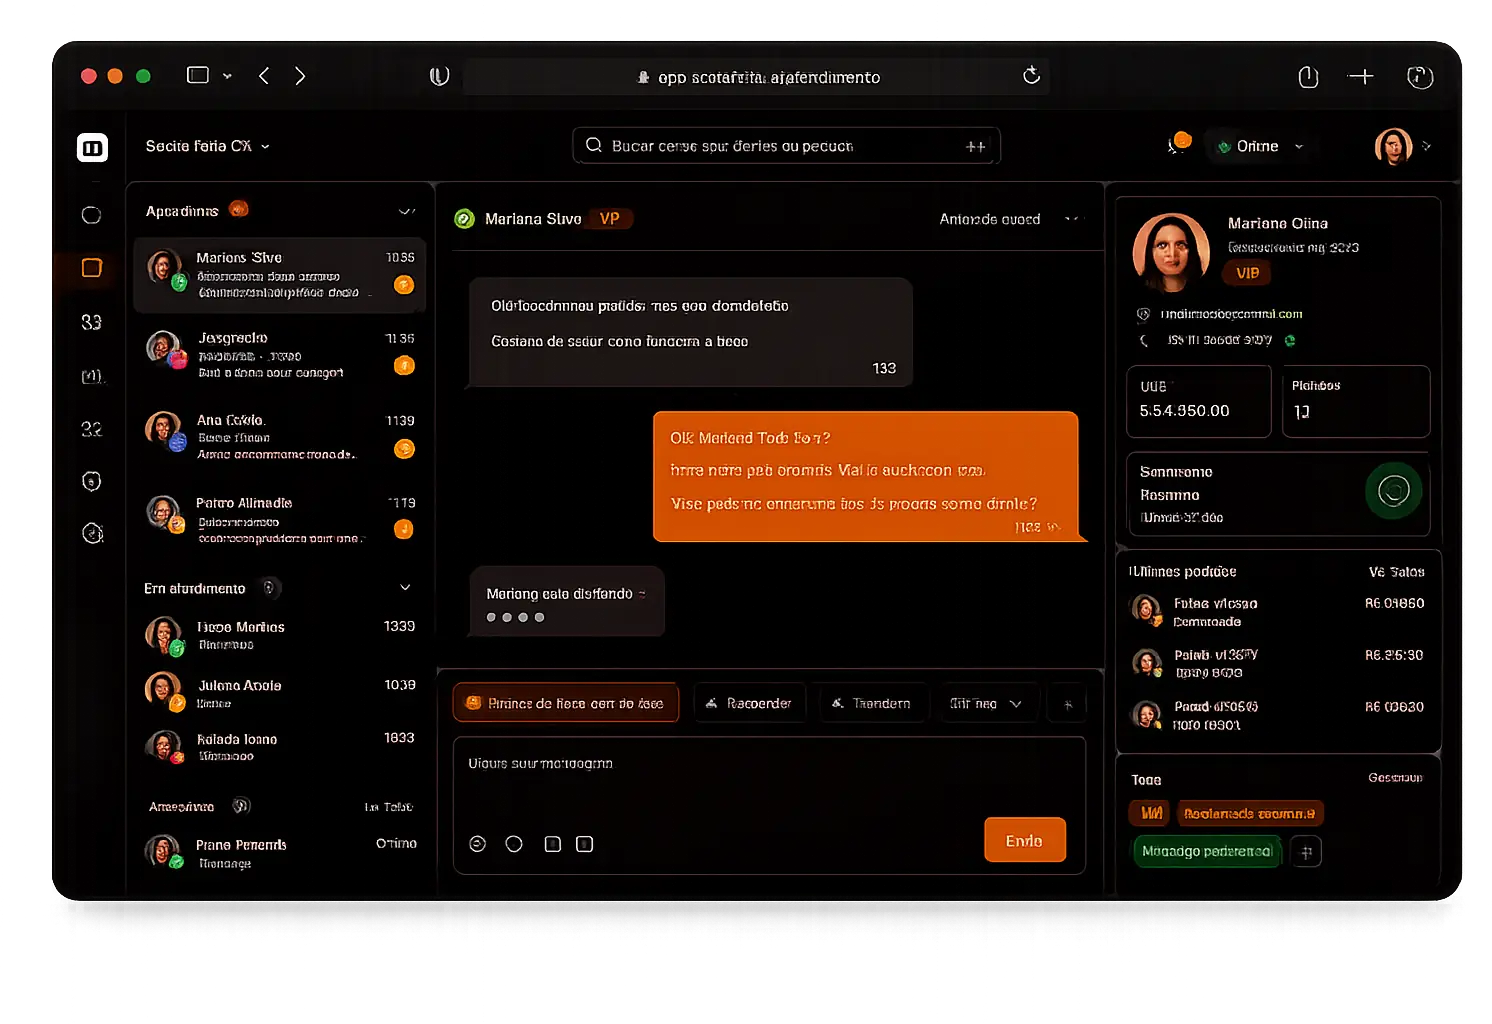Screen dimensions: 1492x1024
Task: Click the Racoerder button
Action: point(750,704)
